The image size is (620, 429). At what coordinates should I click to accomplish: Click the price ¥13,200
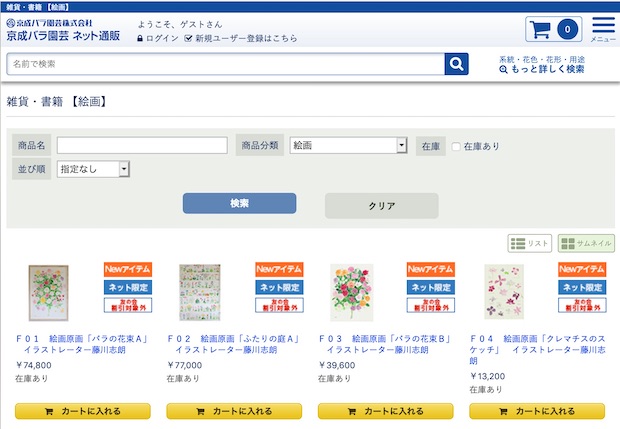[x=488, y=376]
